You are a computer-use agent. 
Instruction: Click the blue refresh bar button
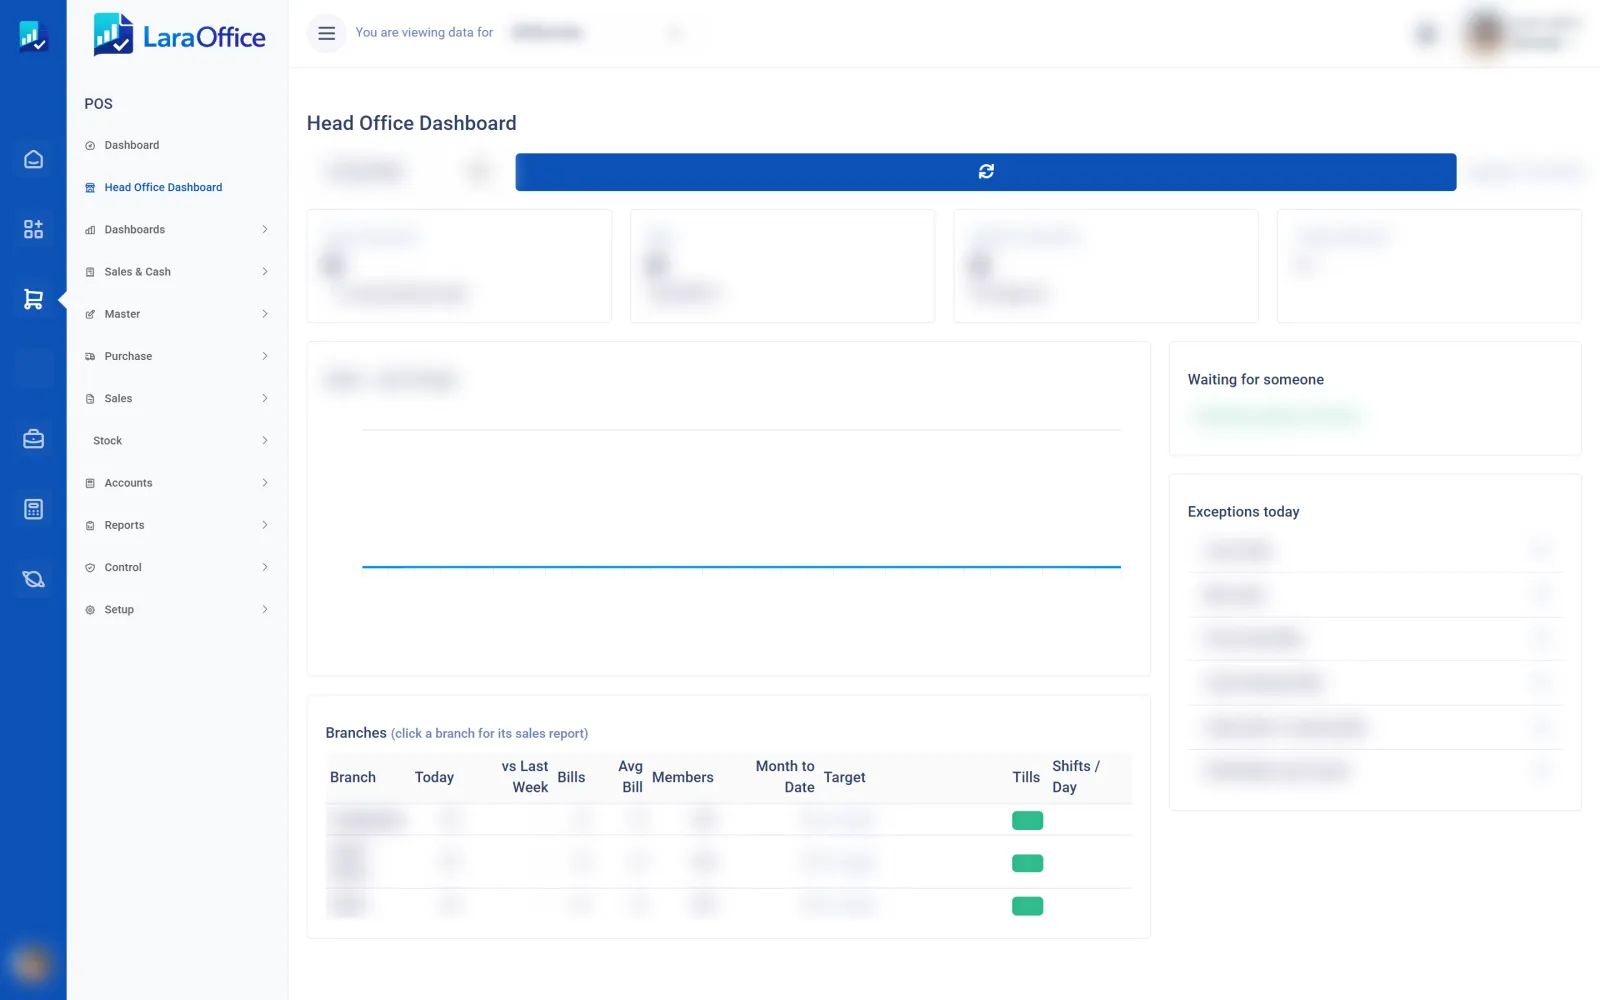pos(986,172)
